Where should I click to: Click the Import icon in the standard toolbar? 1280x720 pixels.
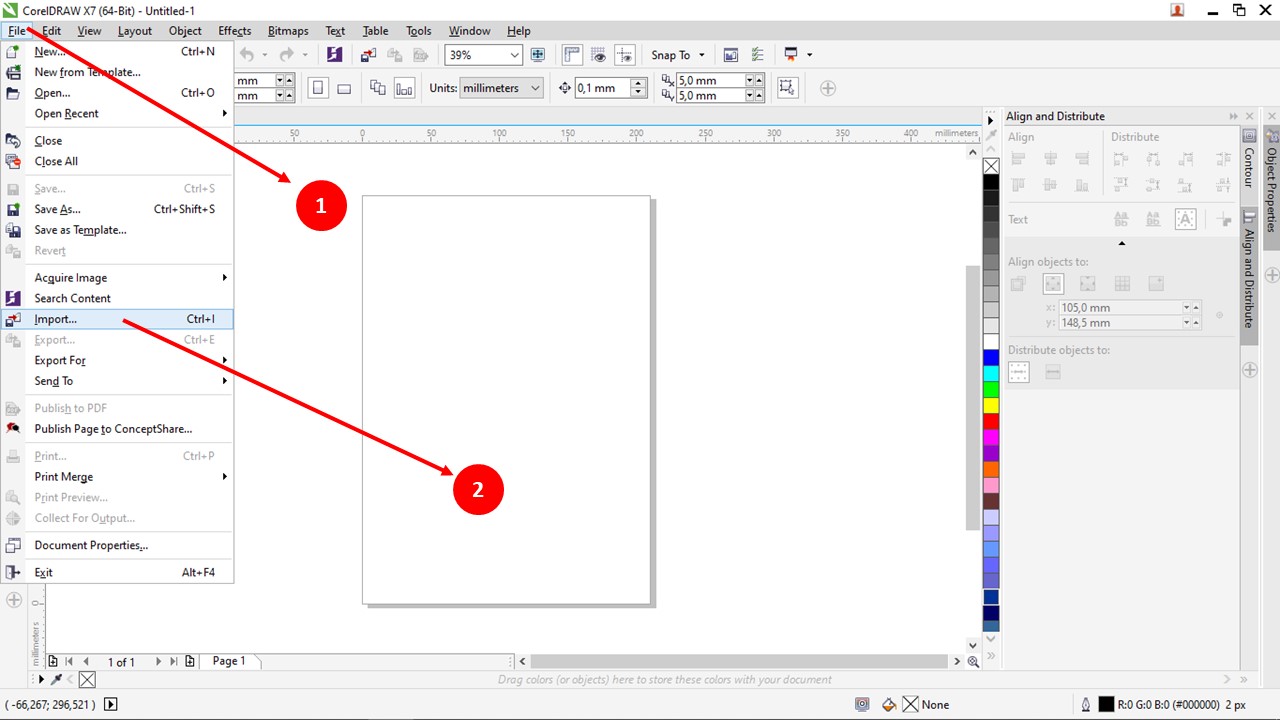[369, 55]
